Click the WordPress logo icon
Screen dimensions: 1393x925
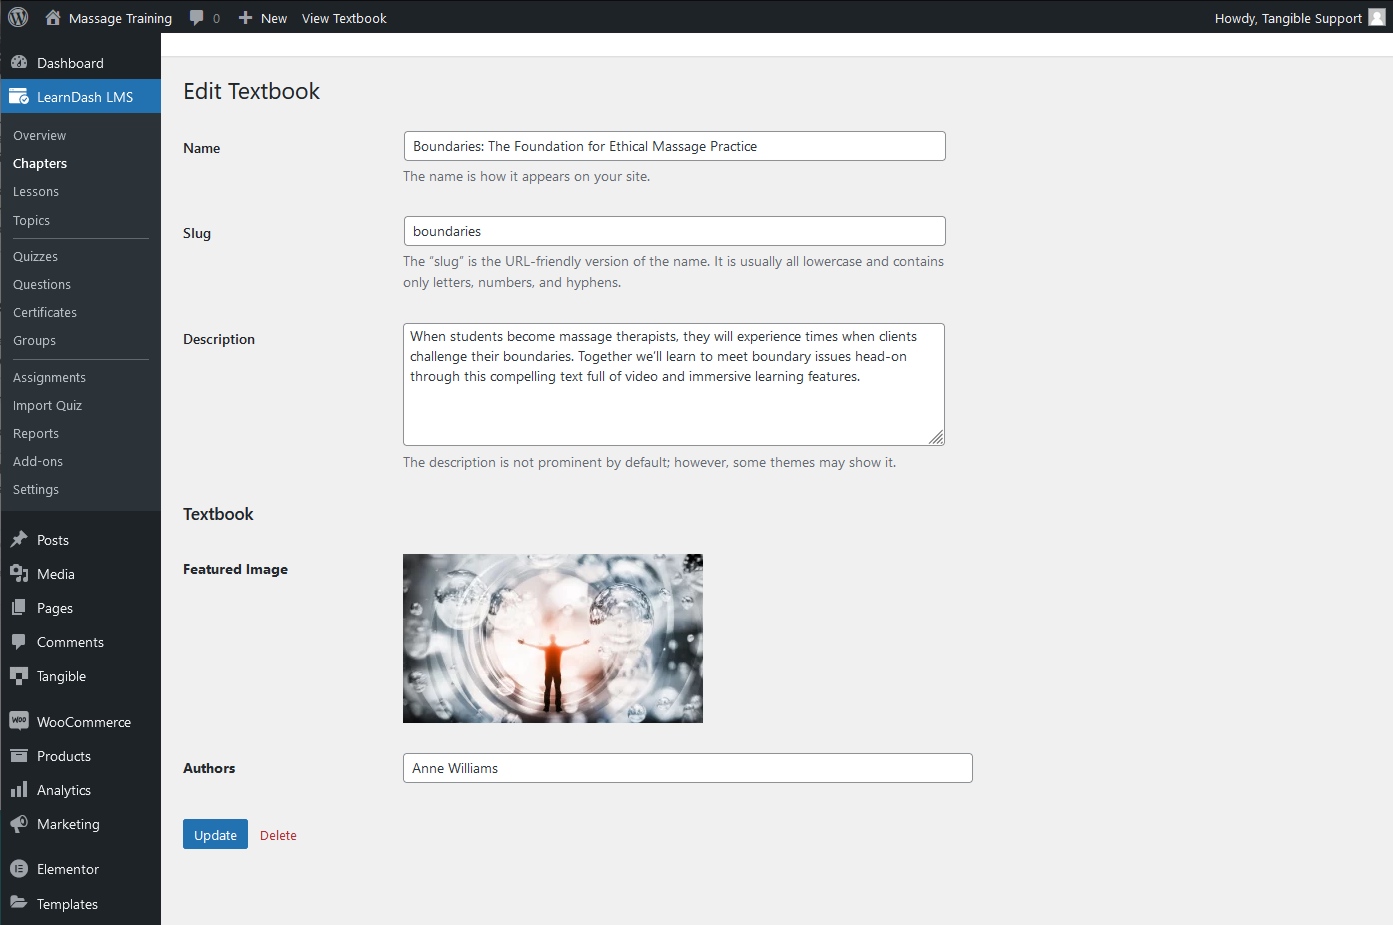(18, 17)
